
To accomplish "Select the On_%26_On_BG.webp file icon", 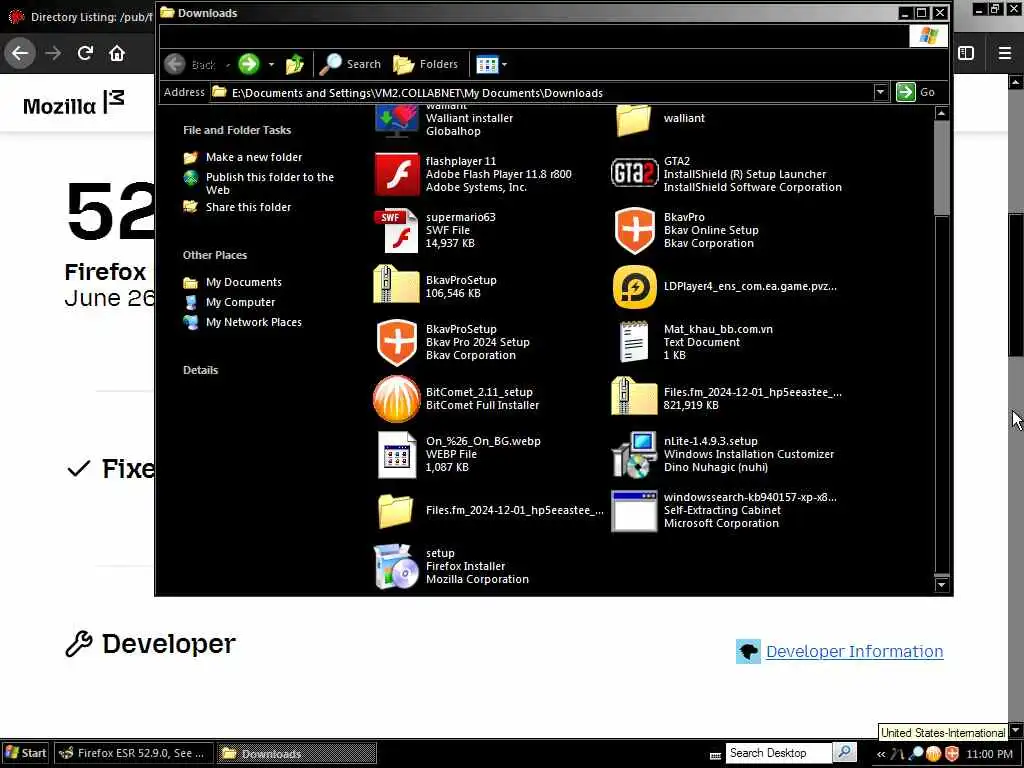I will (x=396, y=455).
